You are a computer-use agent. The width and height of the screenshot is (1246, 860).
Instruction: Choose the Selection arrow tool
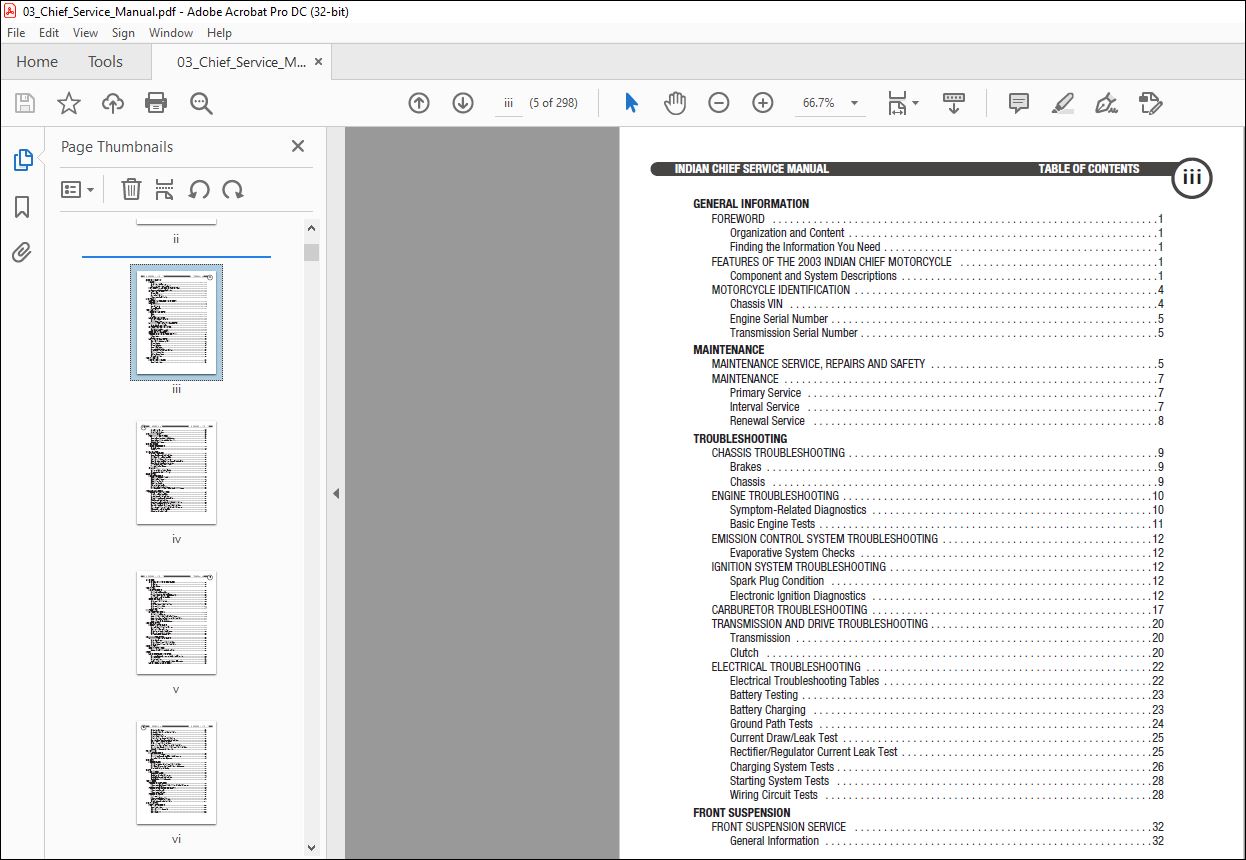[x=631, y=103]
